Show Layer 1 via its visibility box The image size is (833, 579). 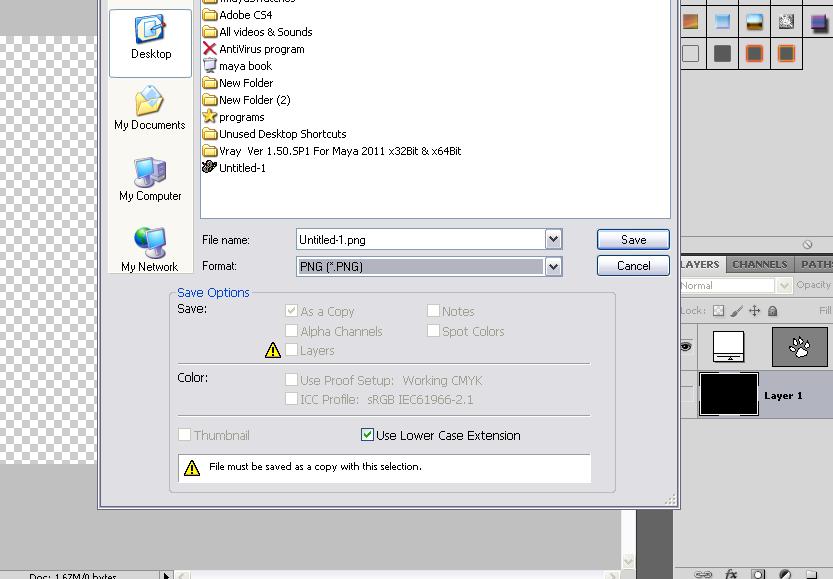click(687, 394)
